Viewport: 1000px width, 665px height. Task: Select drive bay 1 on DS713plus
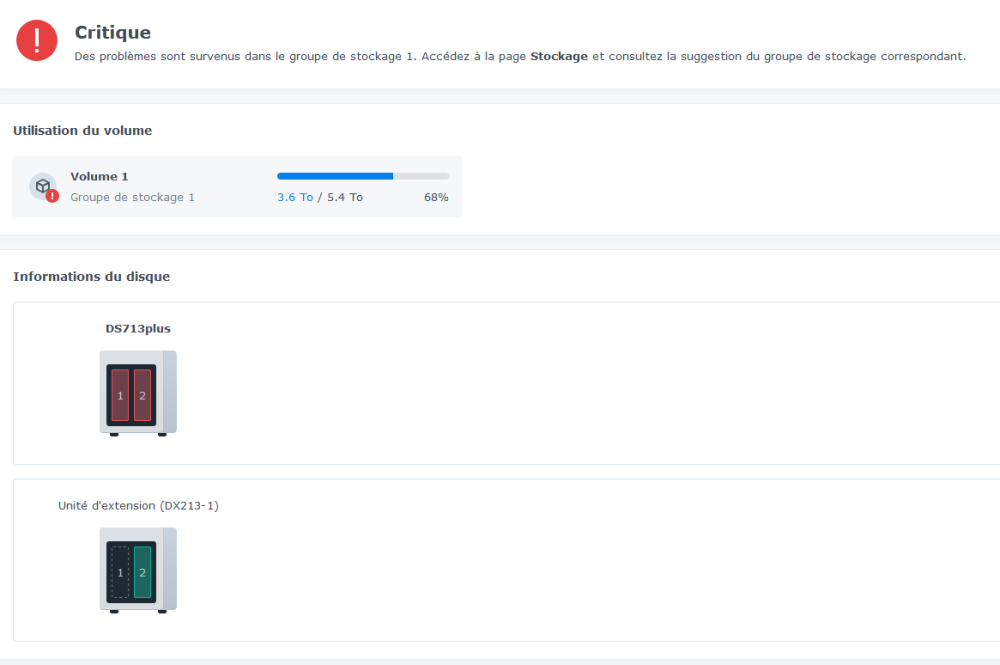[120, 395]
